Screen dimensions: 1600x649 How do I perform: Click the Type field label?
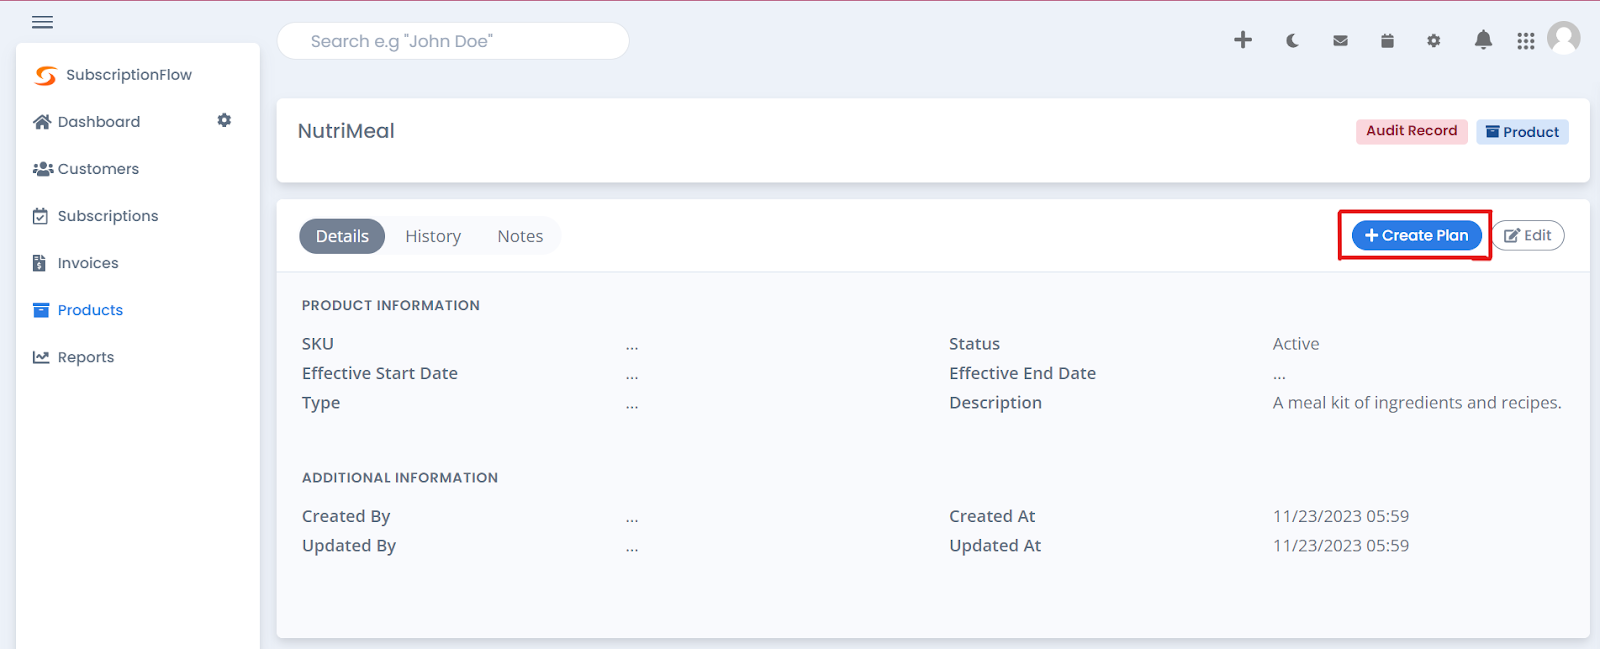[321, 403]
